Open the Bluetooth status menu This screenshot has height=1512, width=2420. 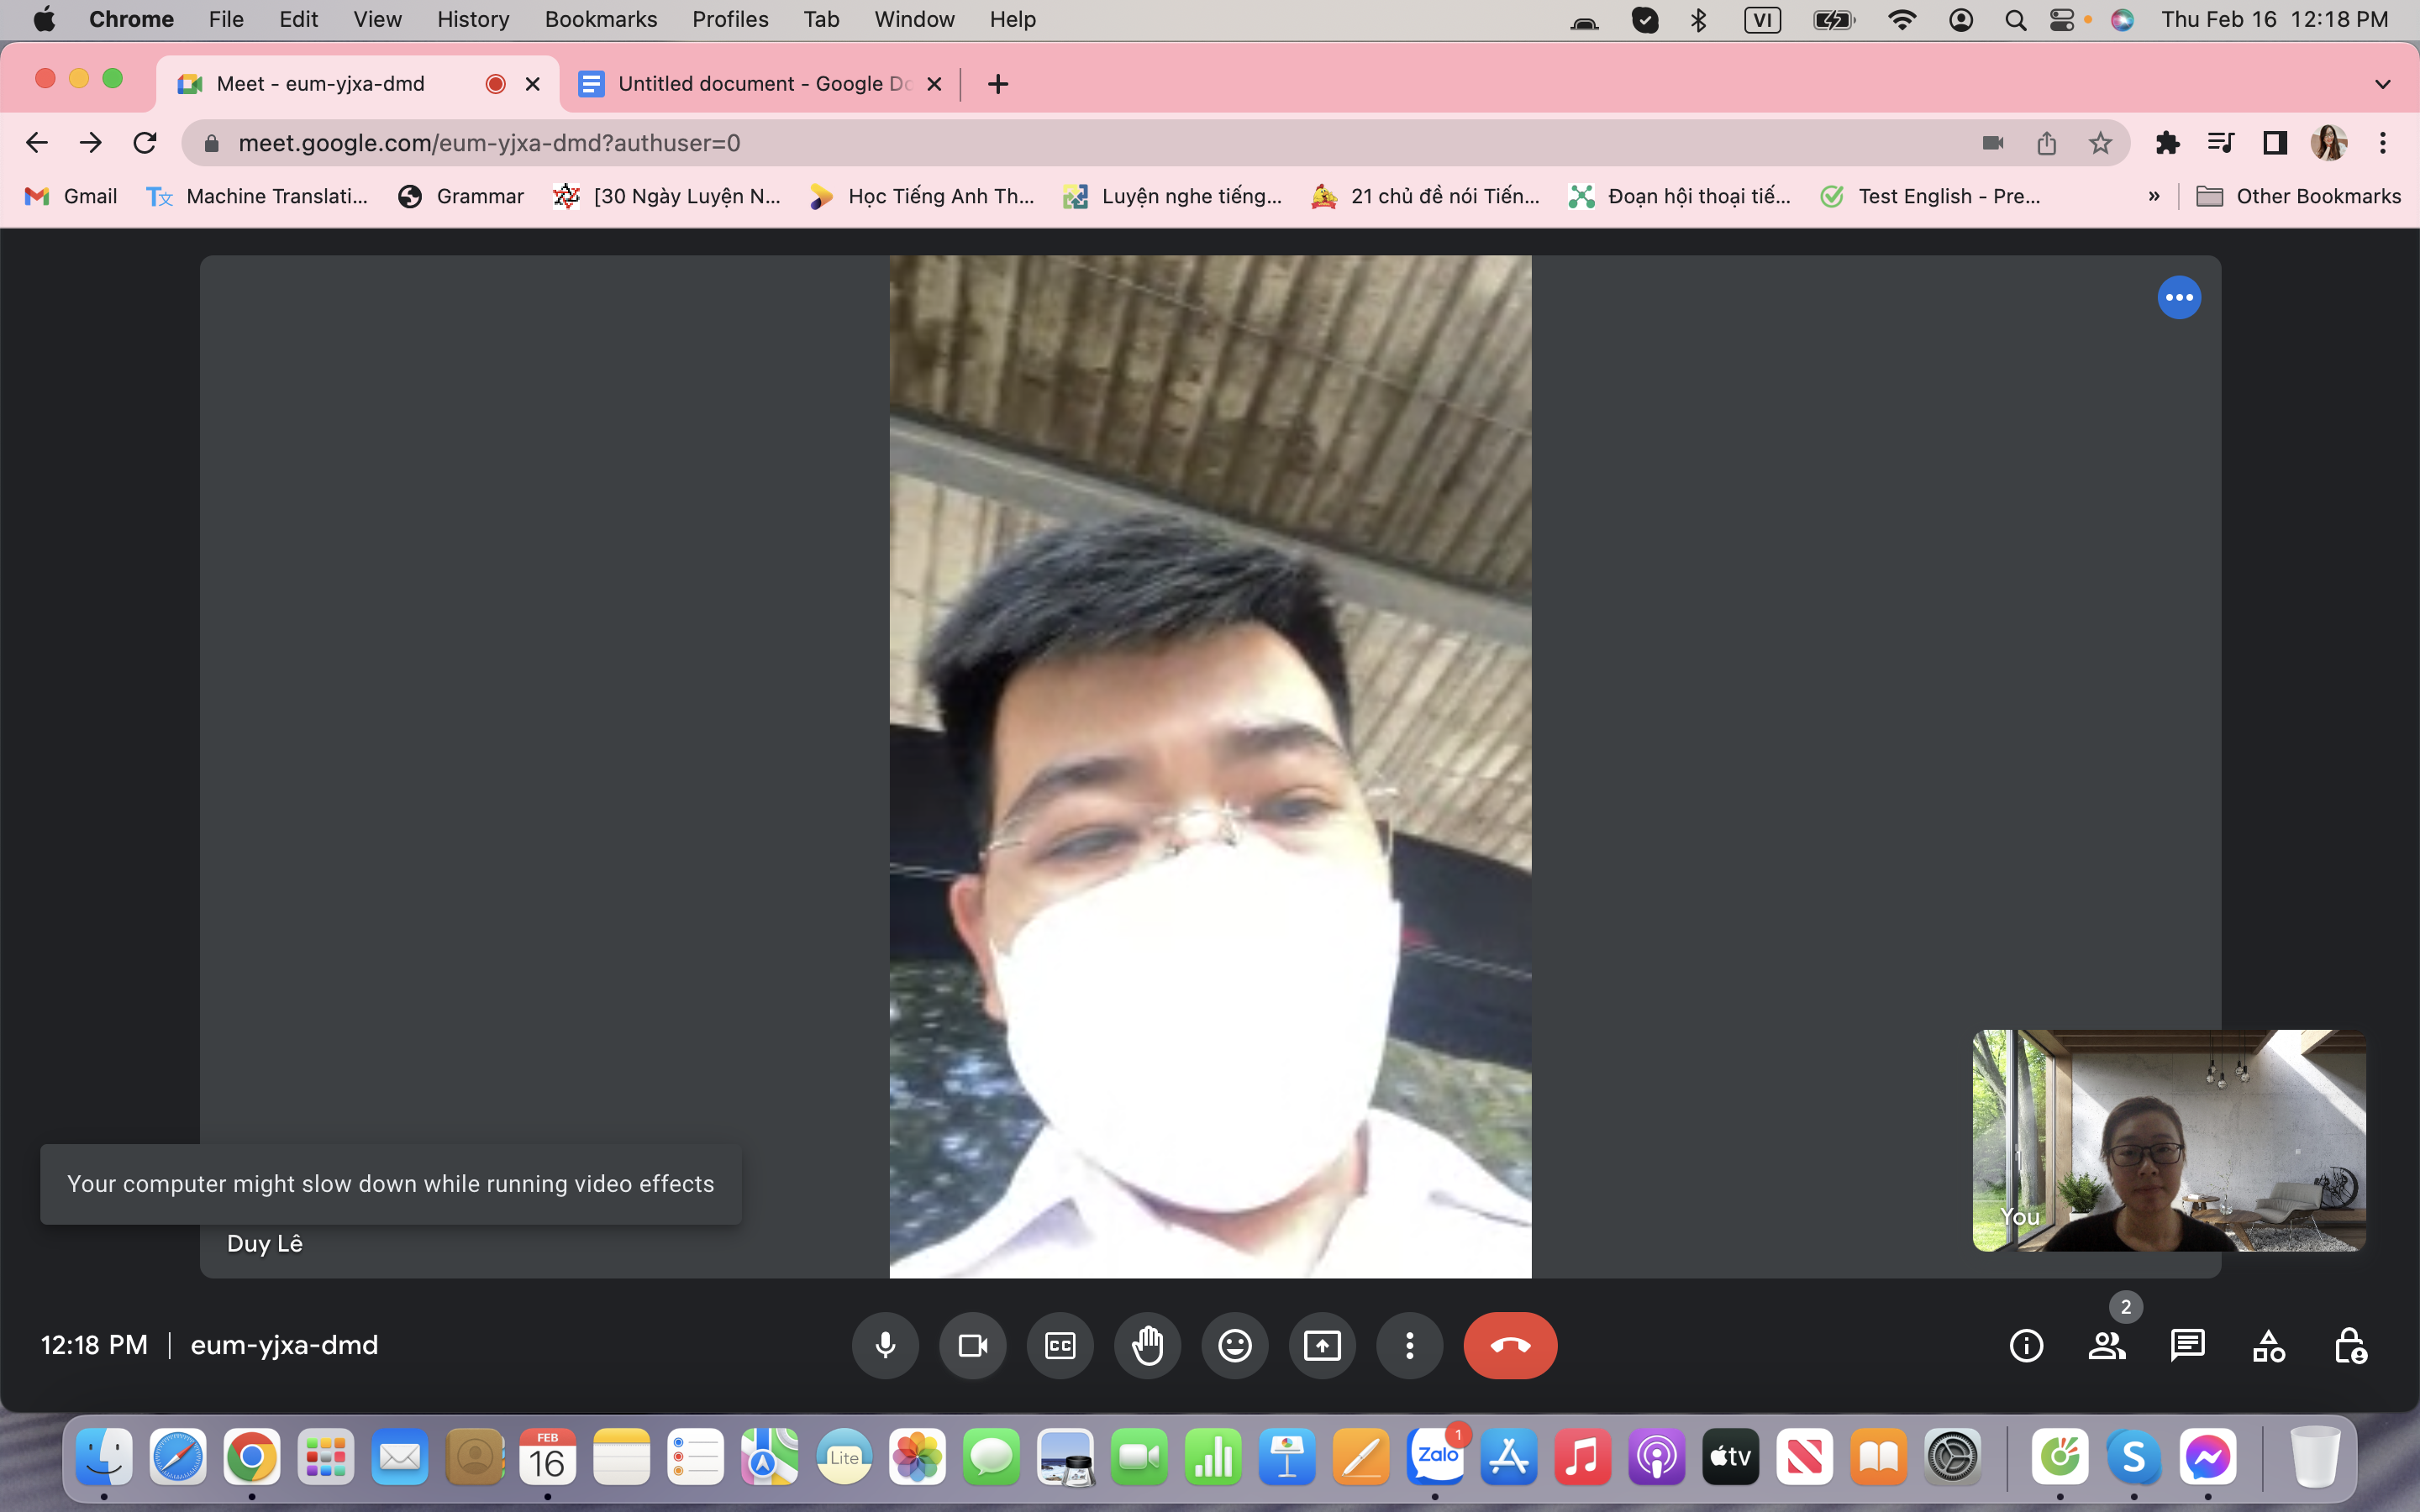click(x=1698, y=20)
